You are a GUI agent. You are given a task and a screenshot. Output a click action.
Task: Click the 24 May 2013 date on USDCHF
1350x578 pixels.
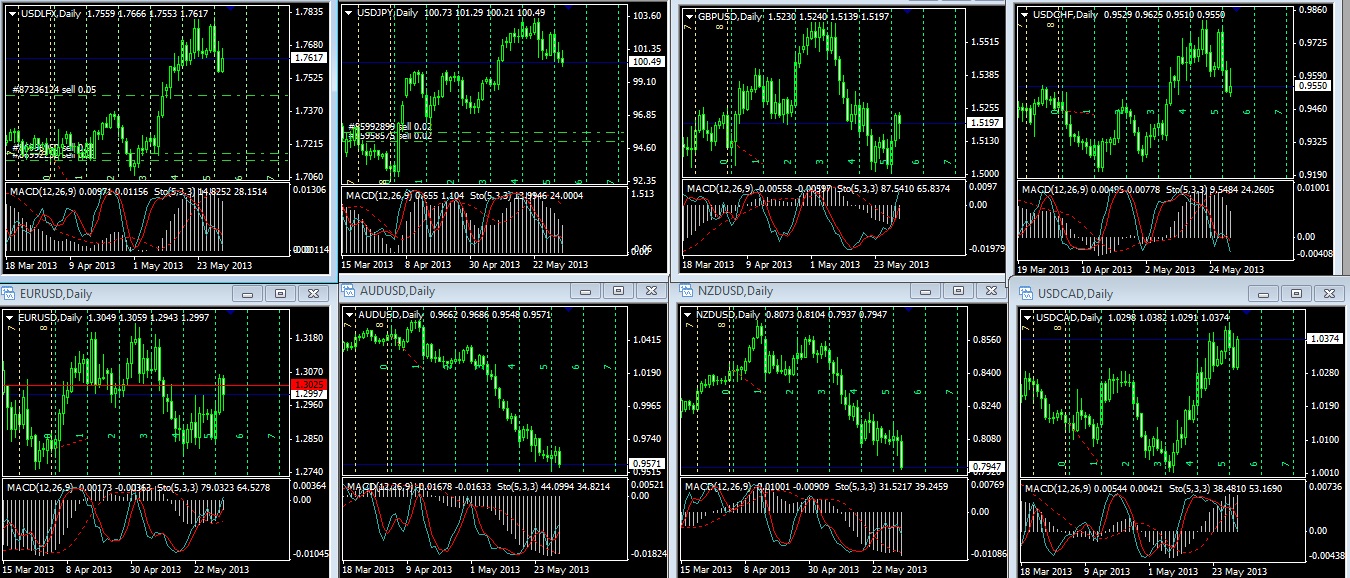coord(1238,269)
